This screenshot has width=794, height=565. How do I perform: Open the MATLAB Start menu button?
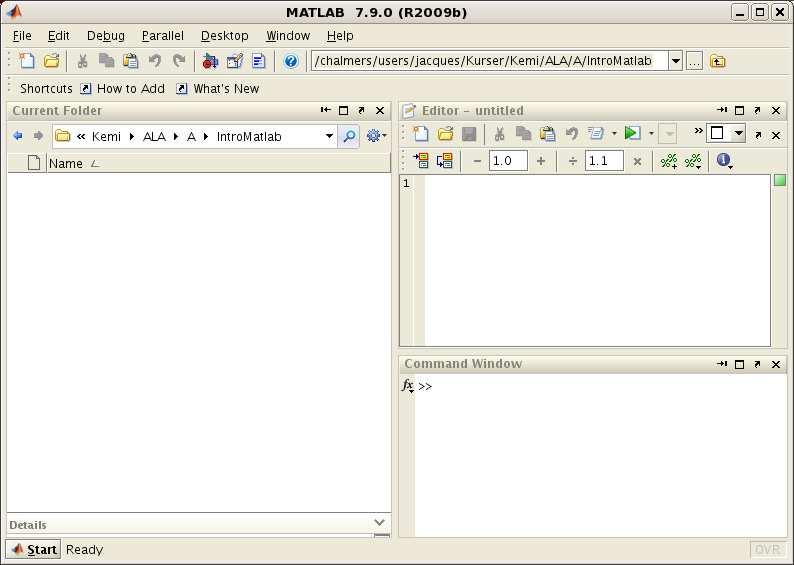[33, 549]
